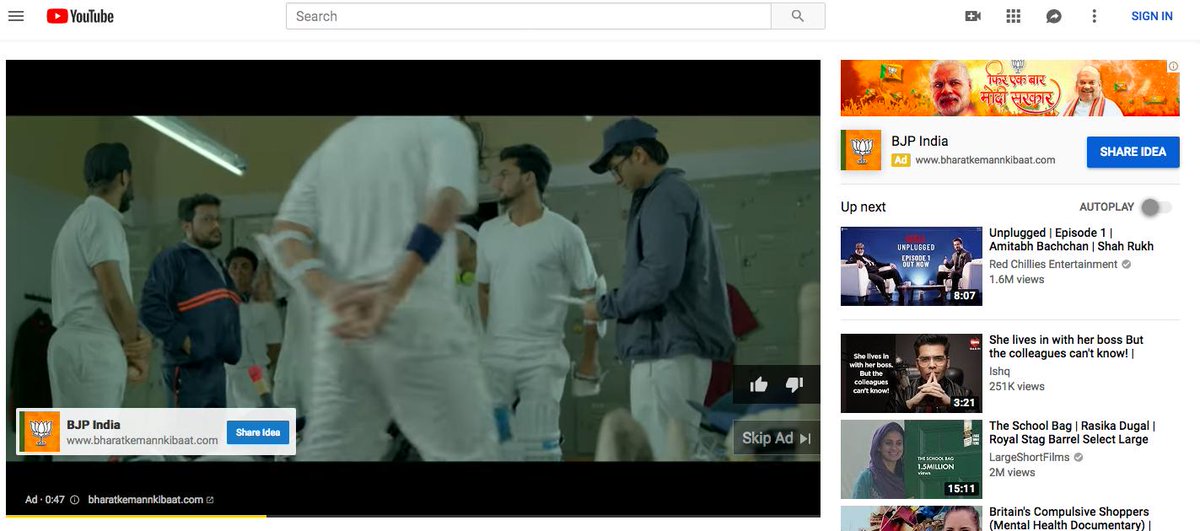1200x531 pixels.
Task: Open Britain's Compulsive Shoppers title
Action: click(1069, 518)
